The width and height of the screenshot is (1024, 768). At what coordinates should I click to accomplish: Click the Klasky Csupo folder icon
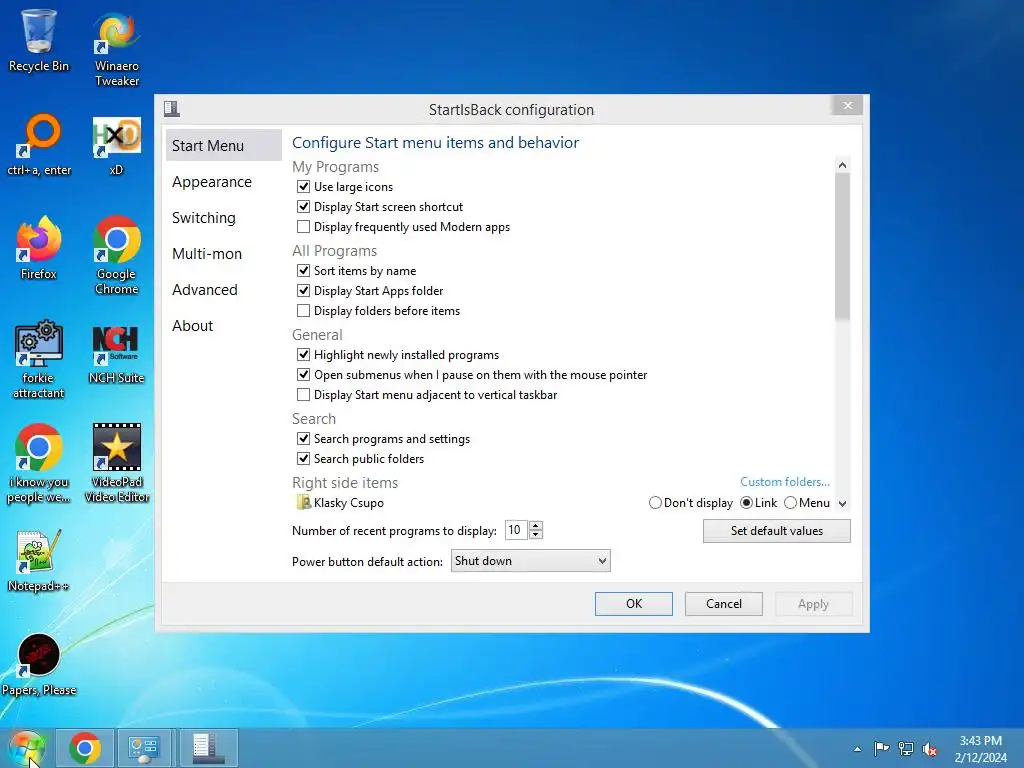304,502
